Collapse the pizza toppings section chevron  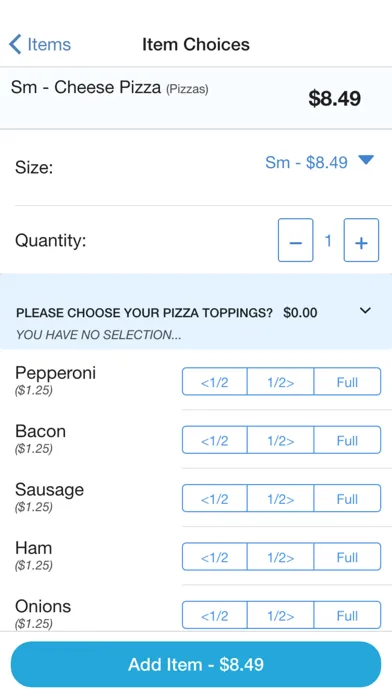coord(365,311)
